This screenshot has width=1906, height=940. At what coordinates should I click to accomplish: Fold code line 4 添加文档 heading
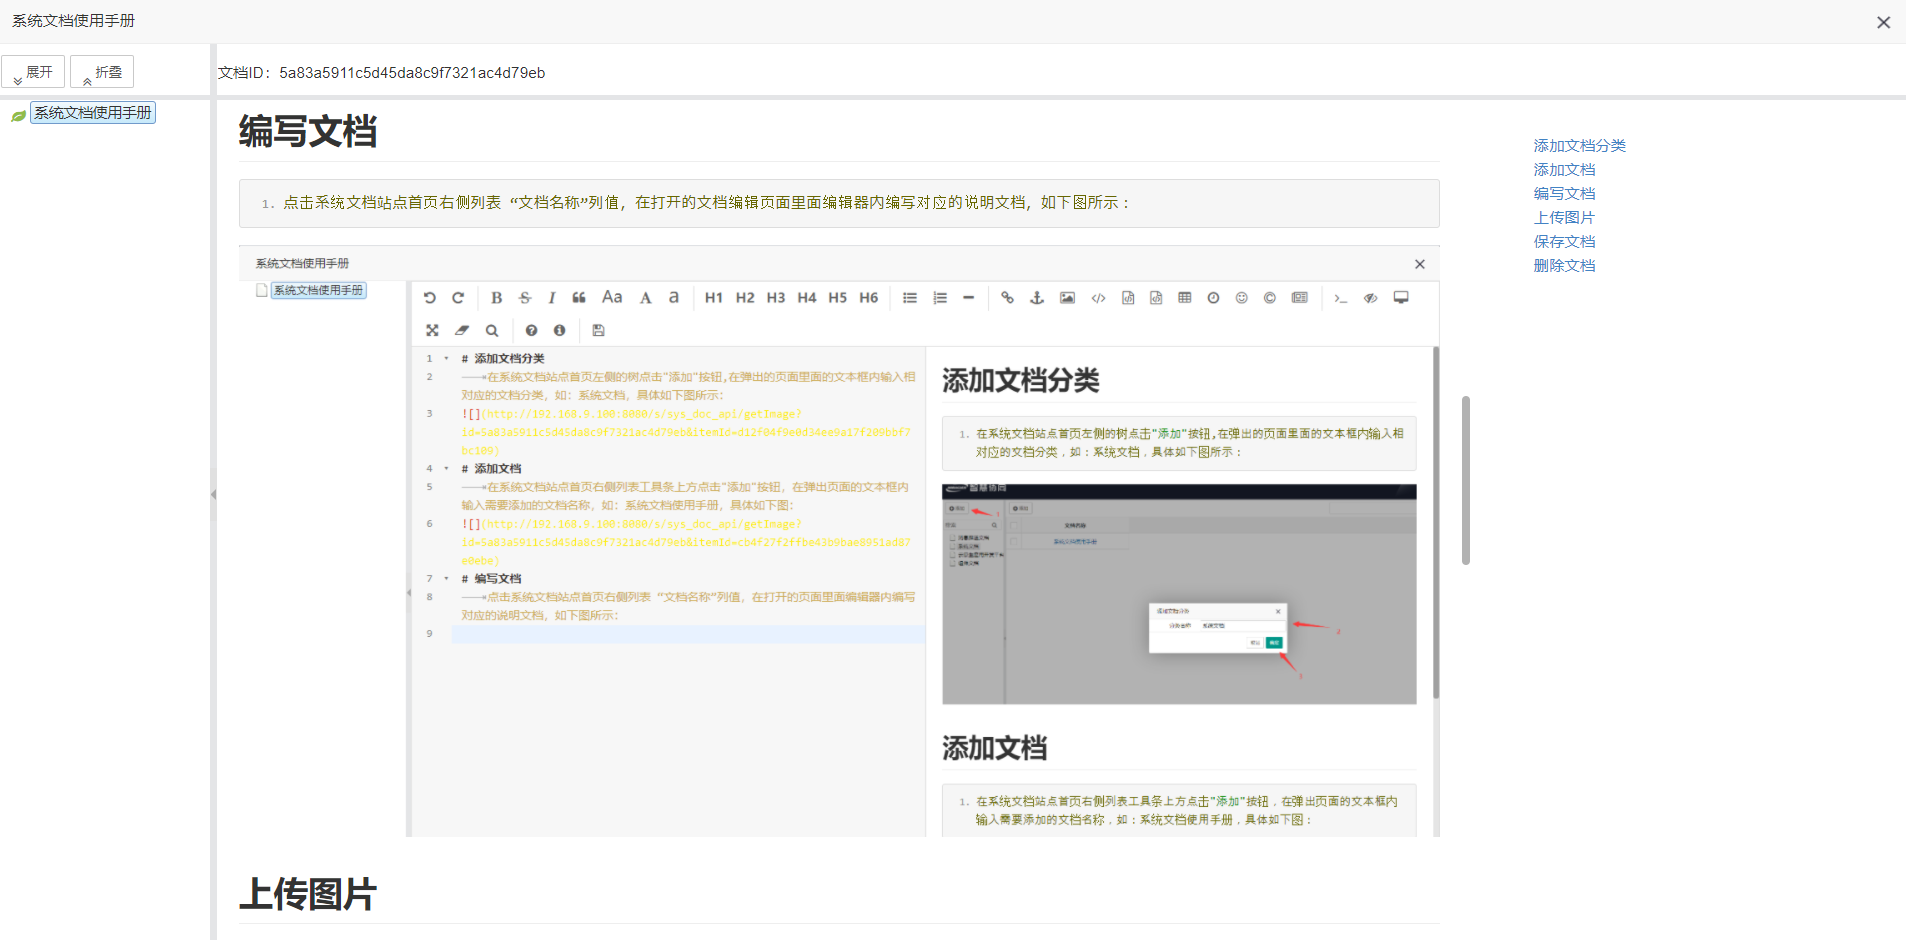(446, 468)
